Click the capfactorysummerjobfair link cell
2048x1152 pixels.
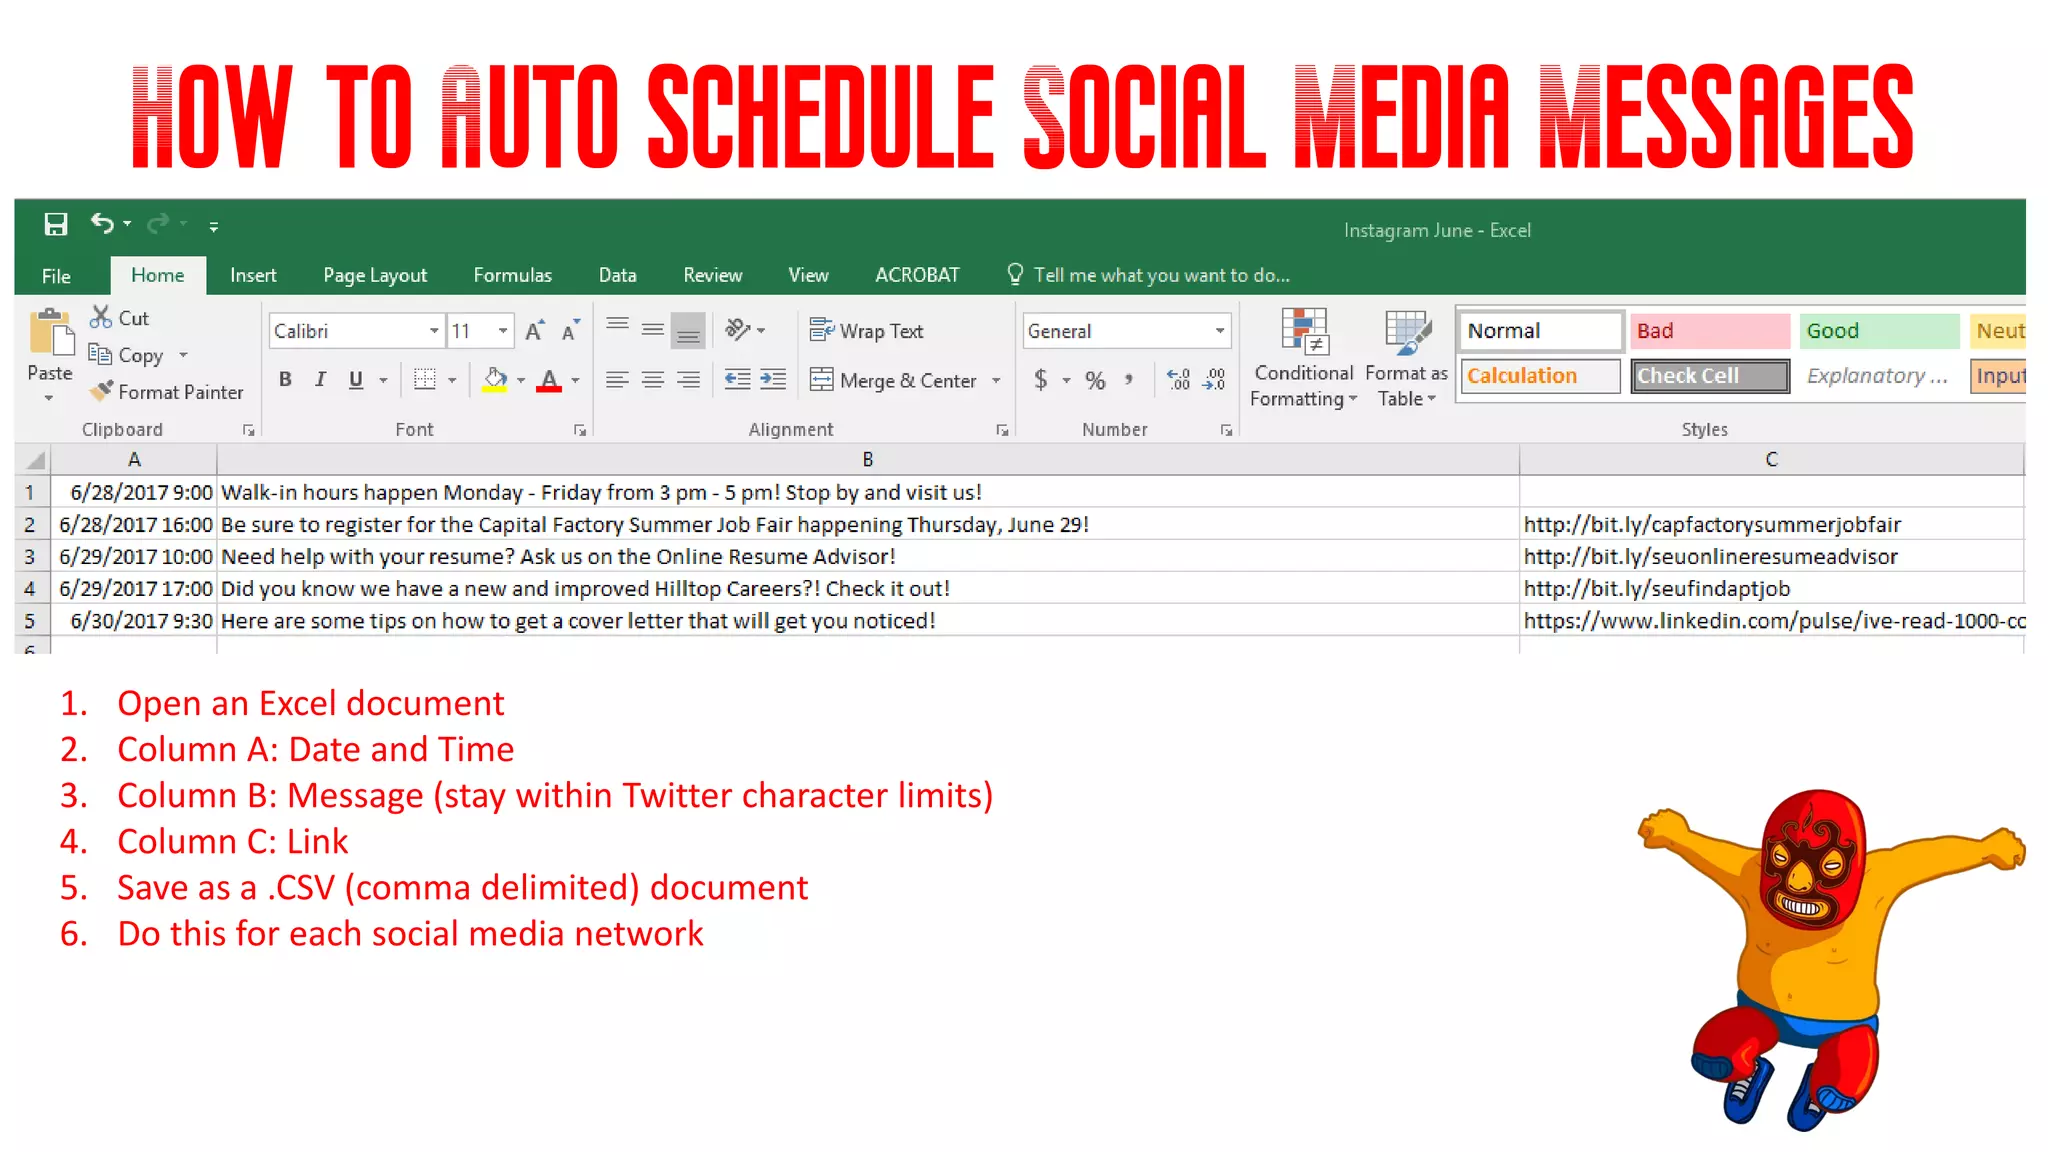[1771, 524]
